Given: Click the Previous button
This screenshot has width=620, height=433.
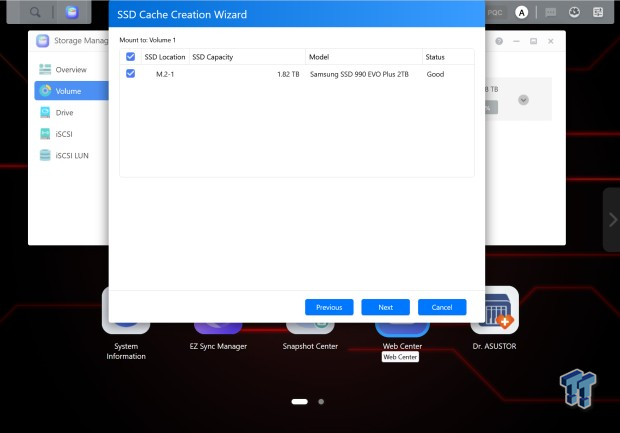Looking at the screenshot, I should click(329, 307).
